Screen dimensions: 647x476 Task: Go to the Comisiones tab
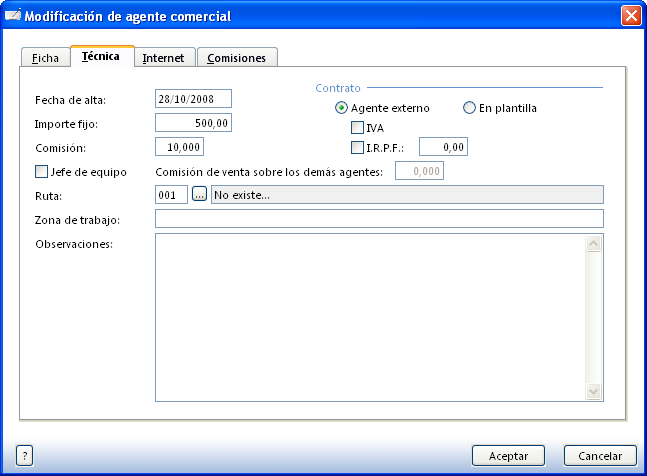(x=236, y=58)
